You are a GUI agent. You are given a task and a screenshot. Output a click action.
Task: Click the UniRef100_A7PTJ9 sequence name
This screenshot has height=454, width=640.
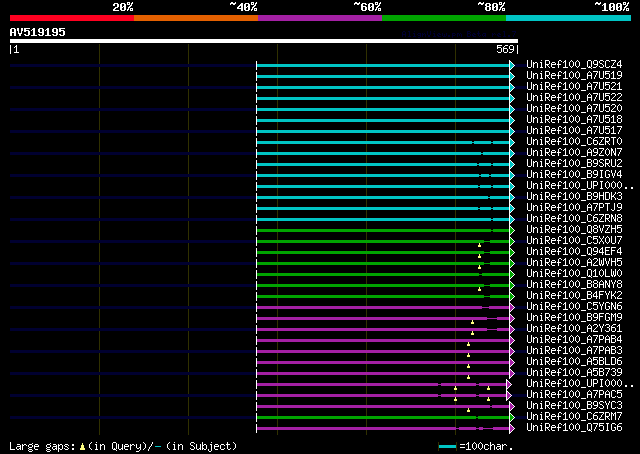(574, 208)
